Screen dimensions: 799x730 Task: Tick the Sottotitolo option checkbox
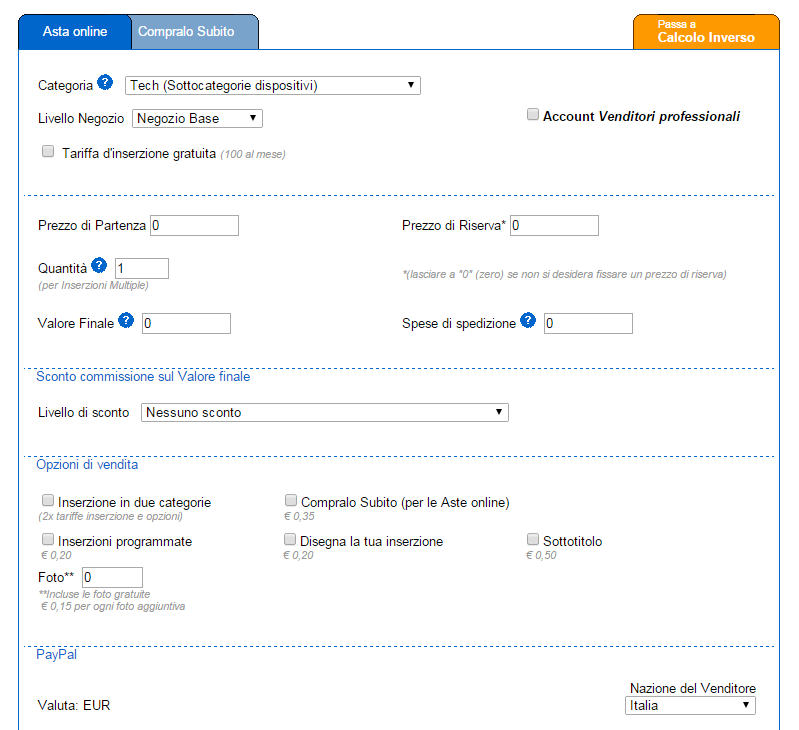pos(532,539)
